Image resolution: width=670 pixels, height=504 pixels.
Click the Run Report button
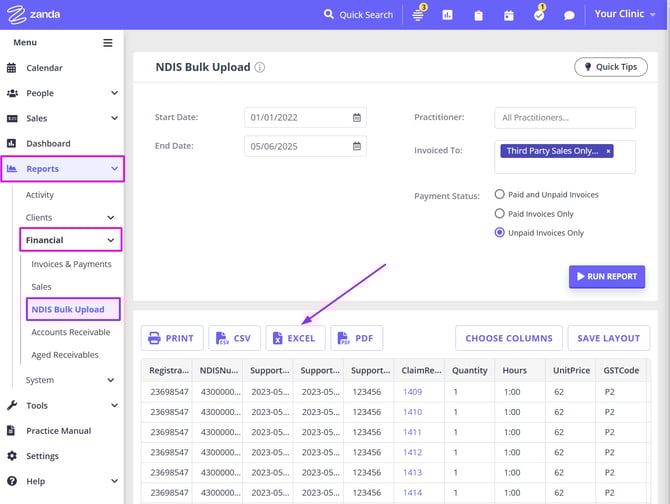[606, 276]
